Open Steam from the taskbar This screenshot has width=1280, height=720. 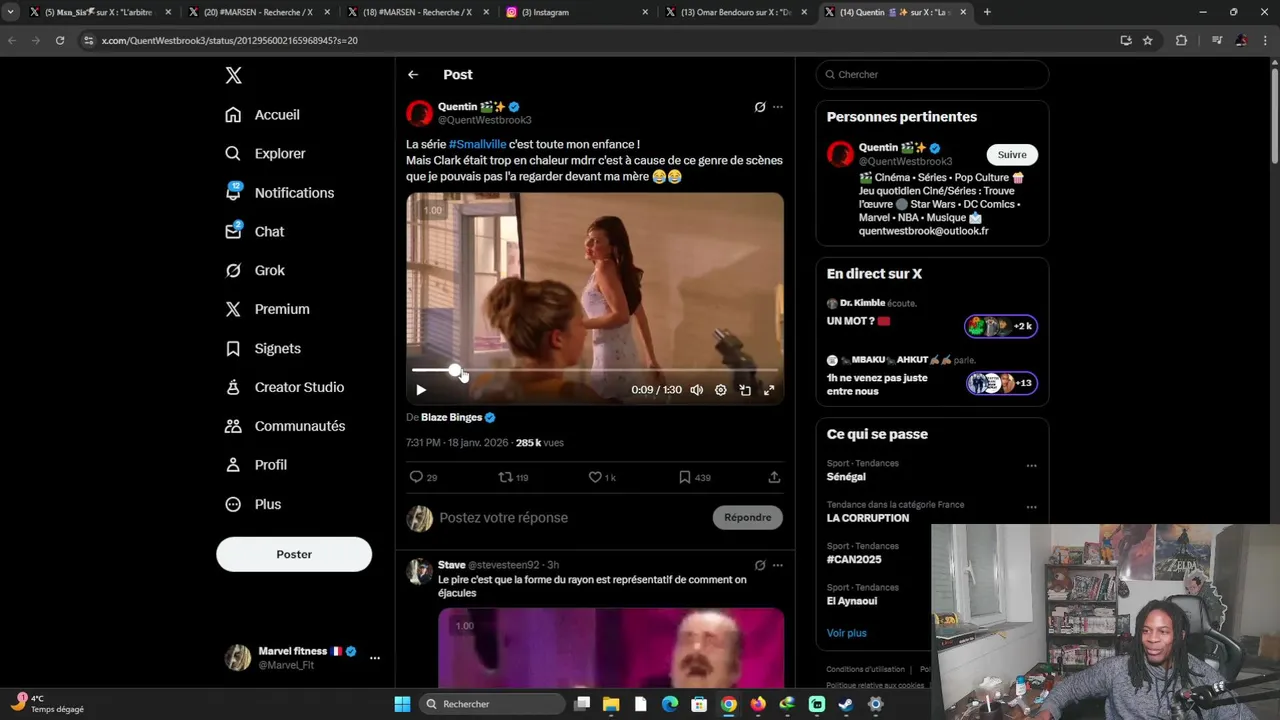(x=846, y=704)
